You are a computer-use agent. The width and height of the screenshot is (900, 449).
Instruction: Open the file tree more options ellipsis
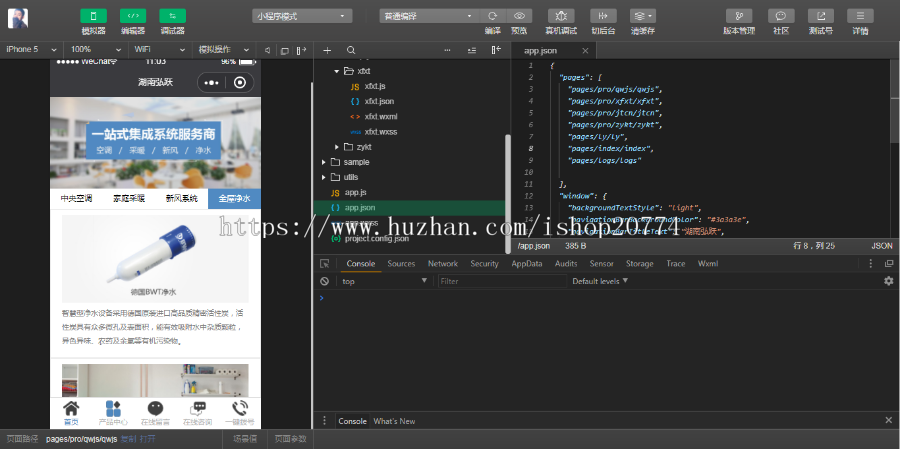[448, 51]
